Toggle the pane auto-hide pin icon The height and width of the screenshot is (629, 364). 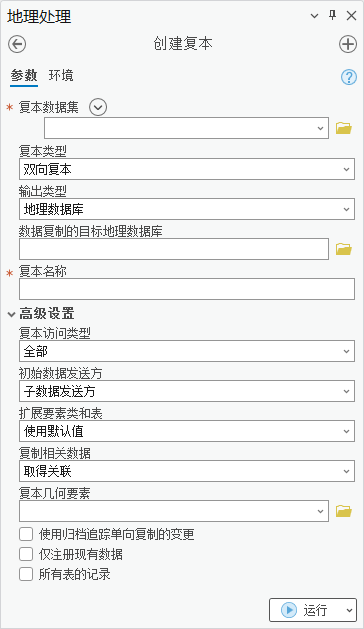pos(332,16)
